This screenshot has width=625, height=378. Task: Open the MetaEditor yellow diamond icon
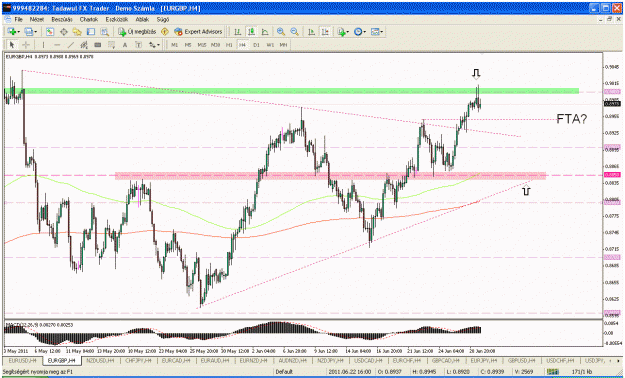click(165, 32)
